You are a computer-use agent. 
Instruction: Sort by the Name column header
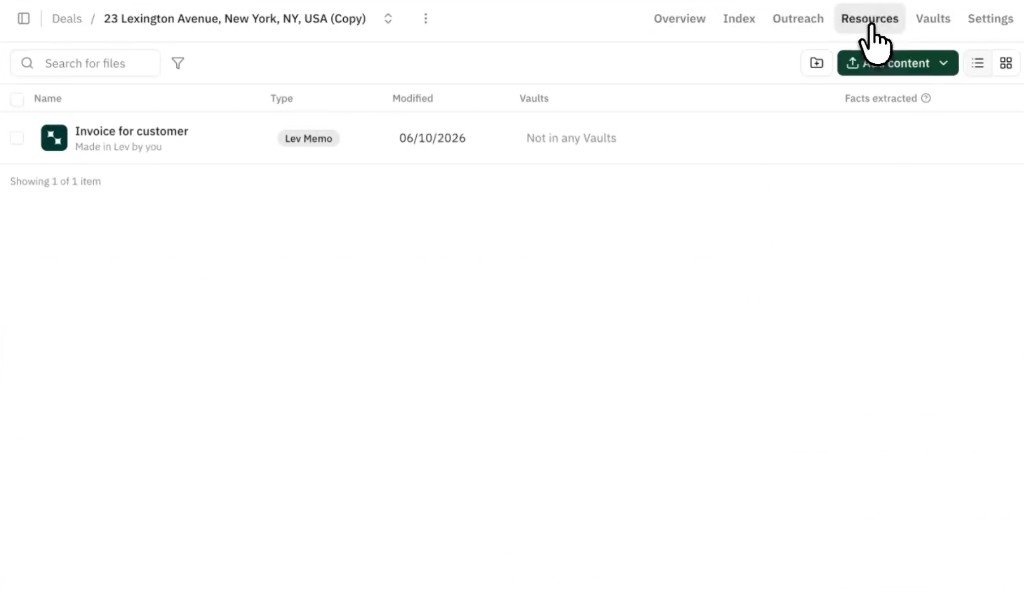48,99
